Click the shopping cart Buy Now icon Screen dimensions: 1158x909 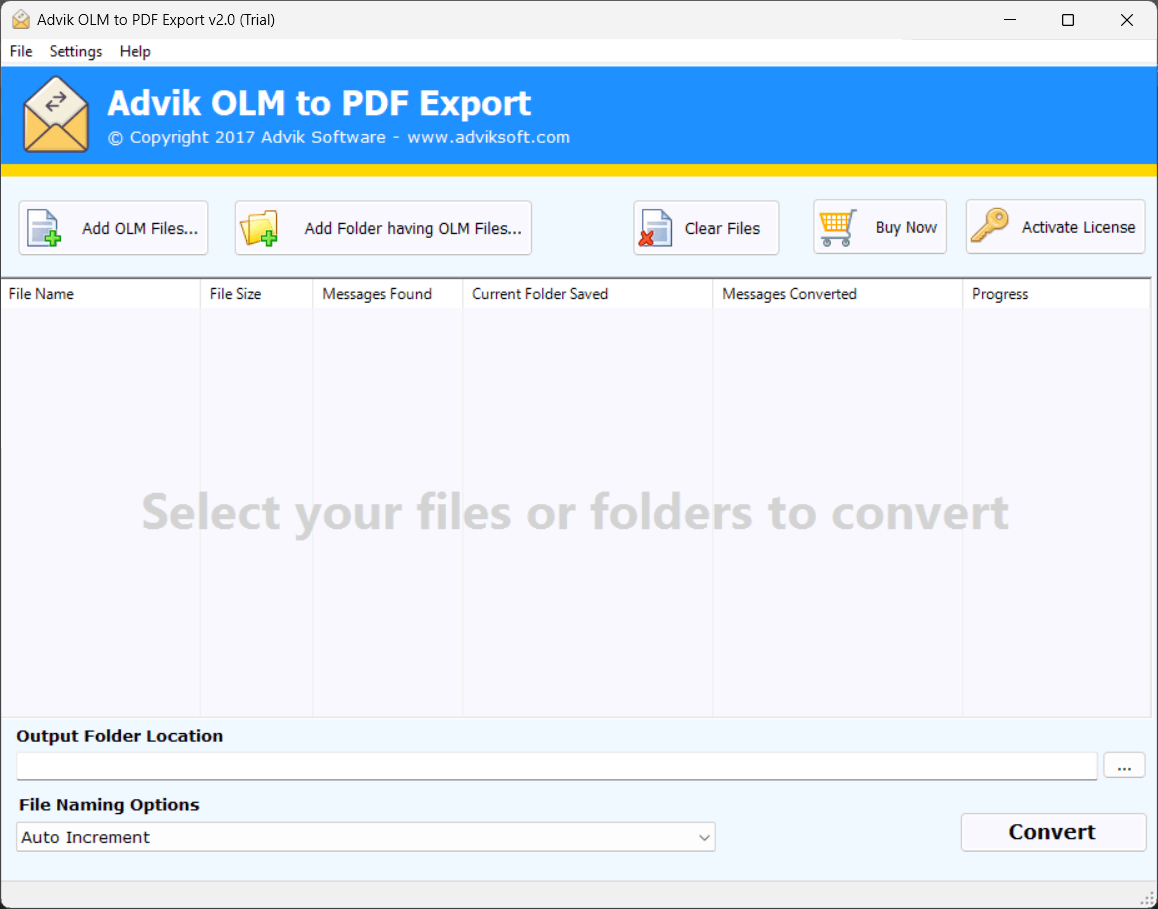coord(838,227)
